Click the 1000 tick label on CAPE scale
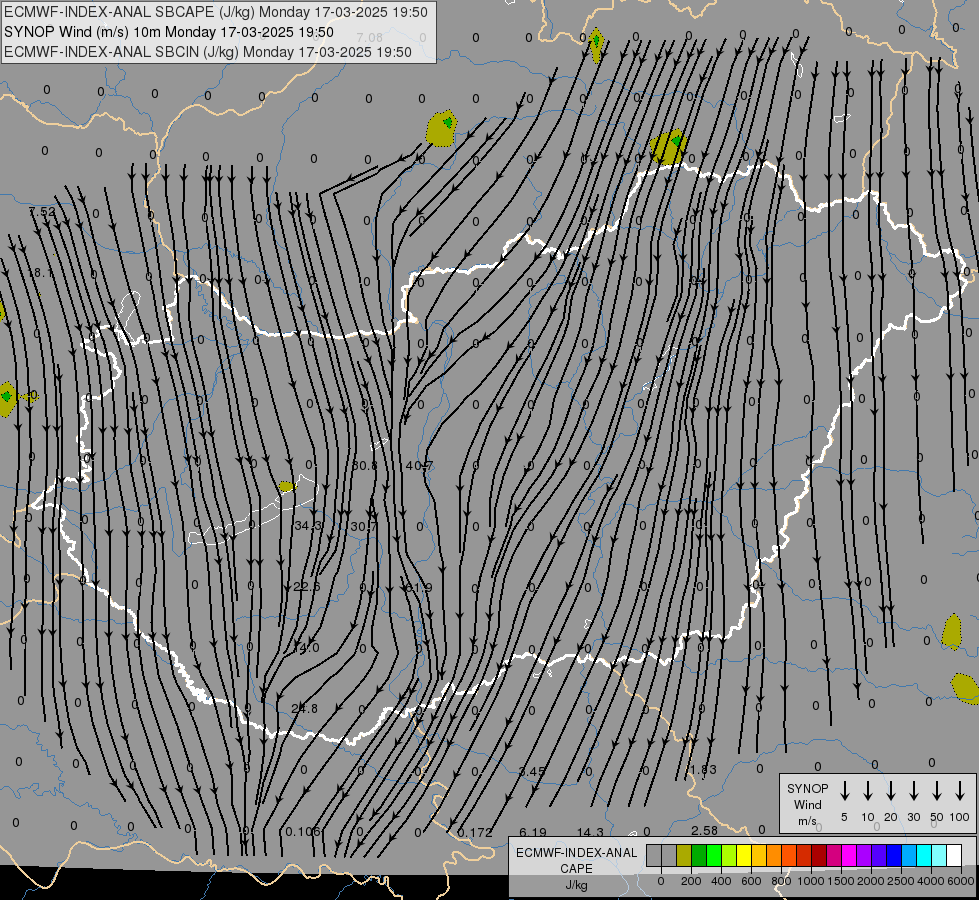This screenshot has width=979, height=900. point(811,881)
